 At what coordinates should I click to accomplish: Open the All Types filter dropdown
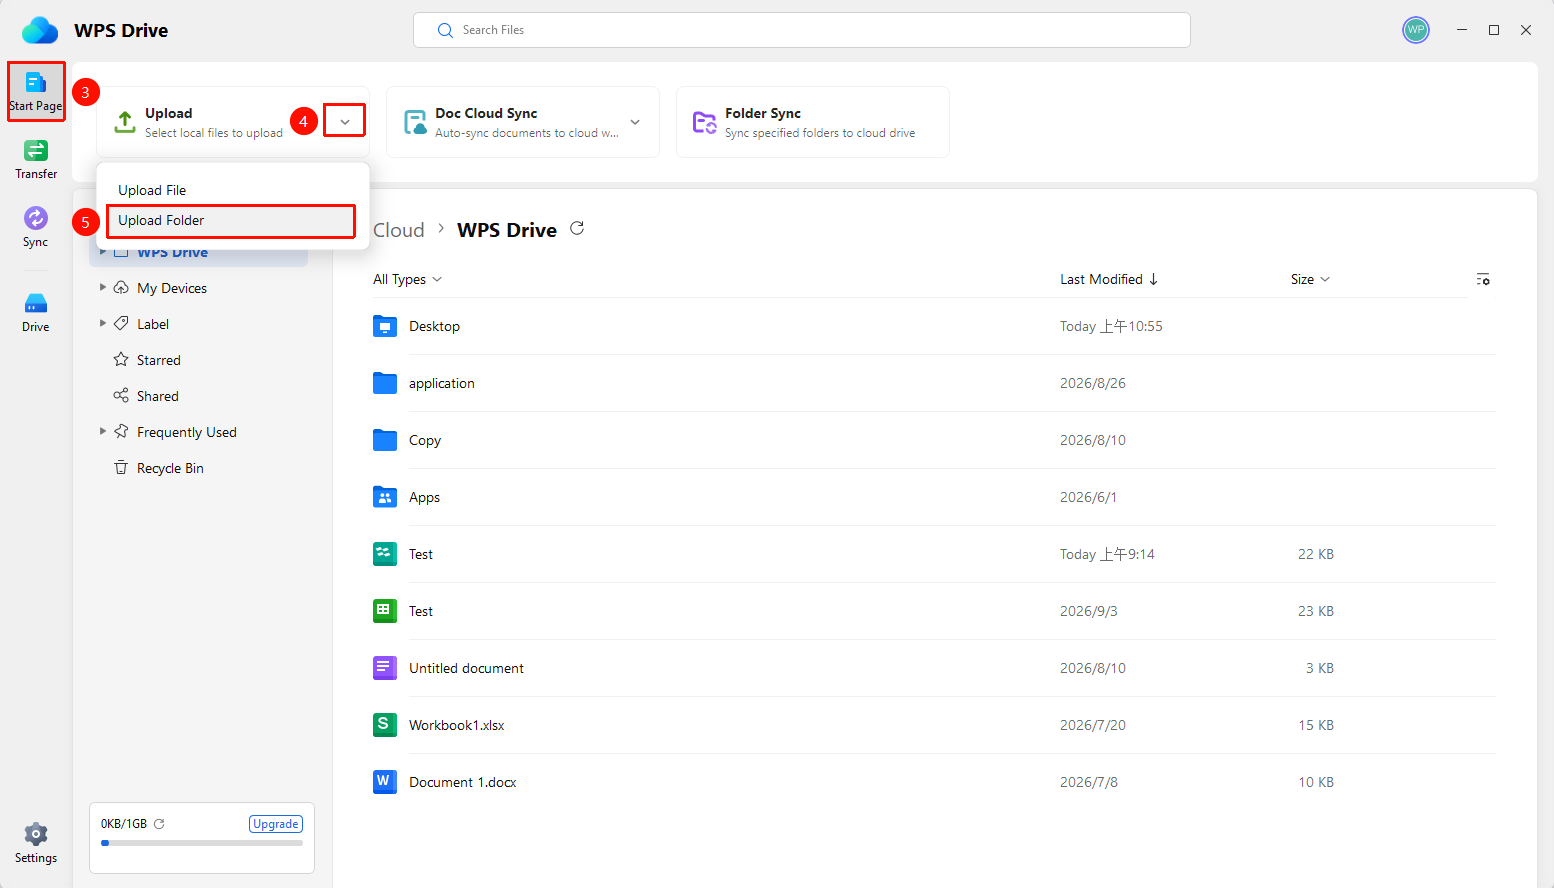407,279
